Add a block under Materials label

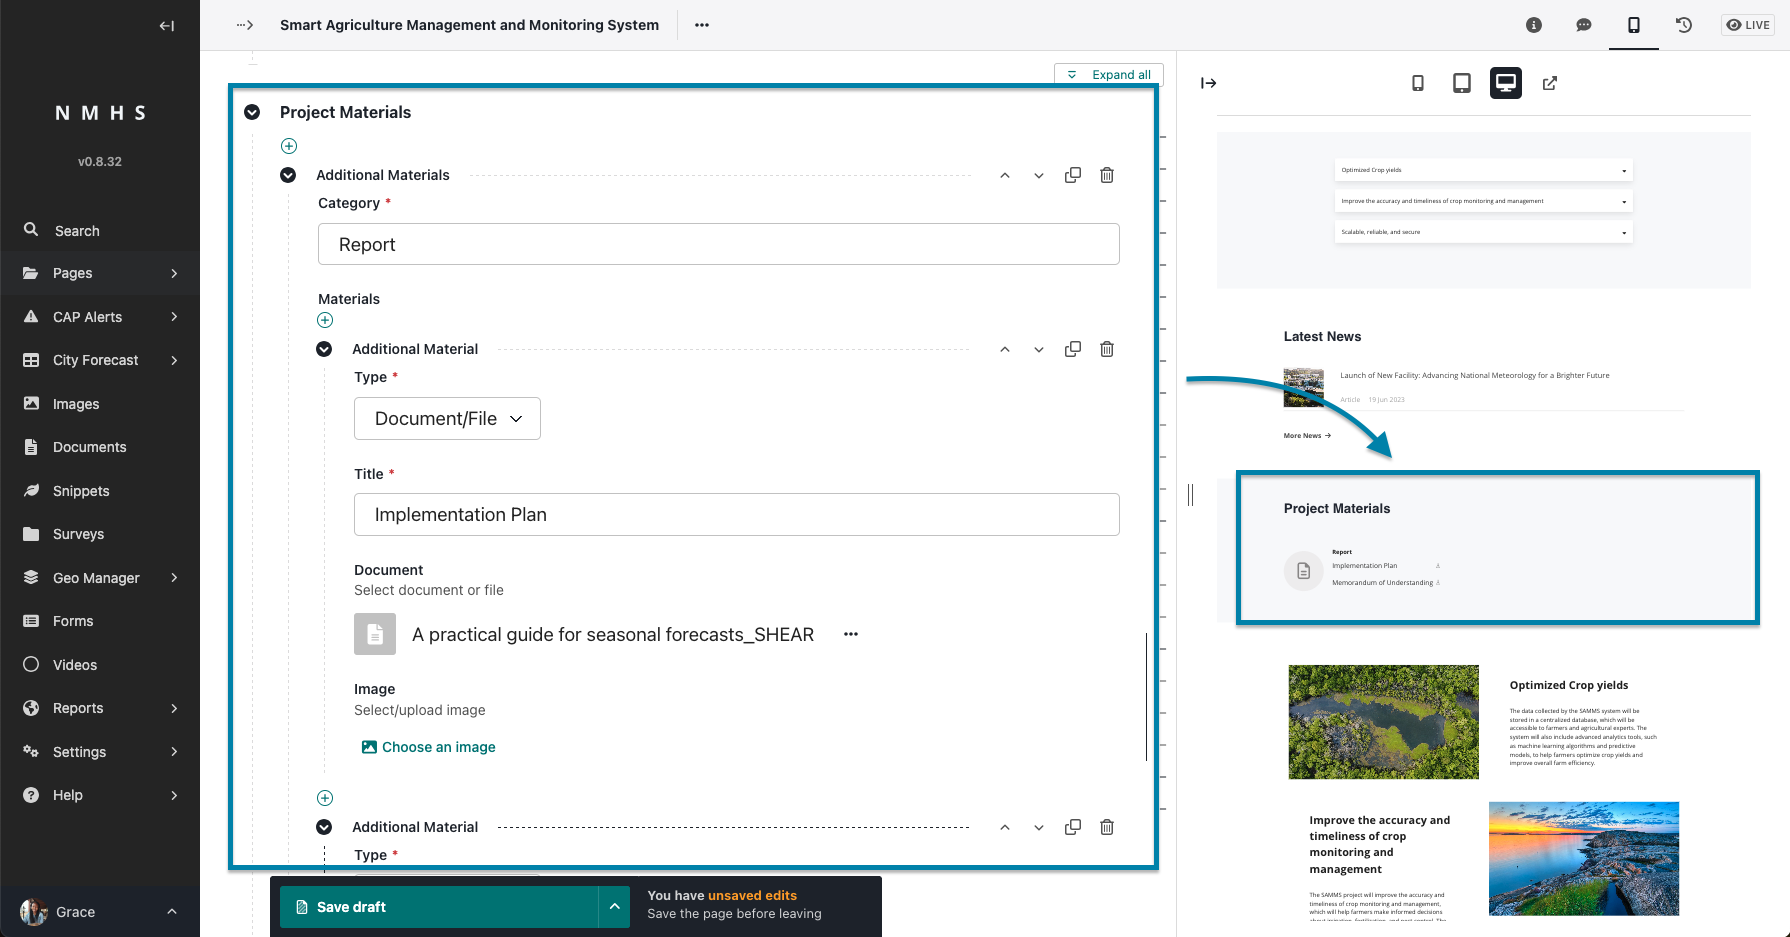[x=325, y=320]
